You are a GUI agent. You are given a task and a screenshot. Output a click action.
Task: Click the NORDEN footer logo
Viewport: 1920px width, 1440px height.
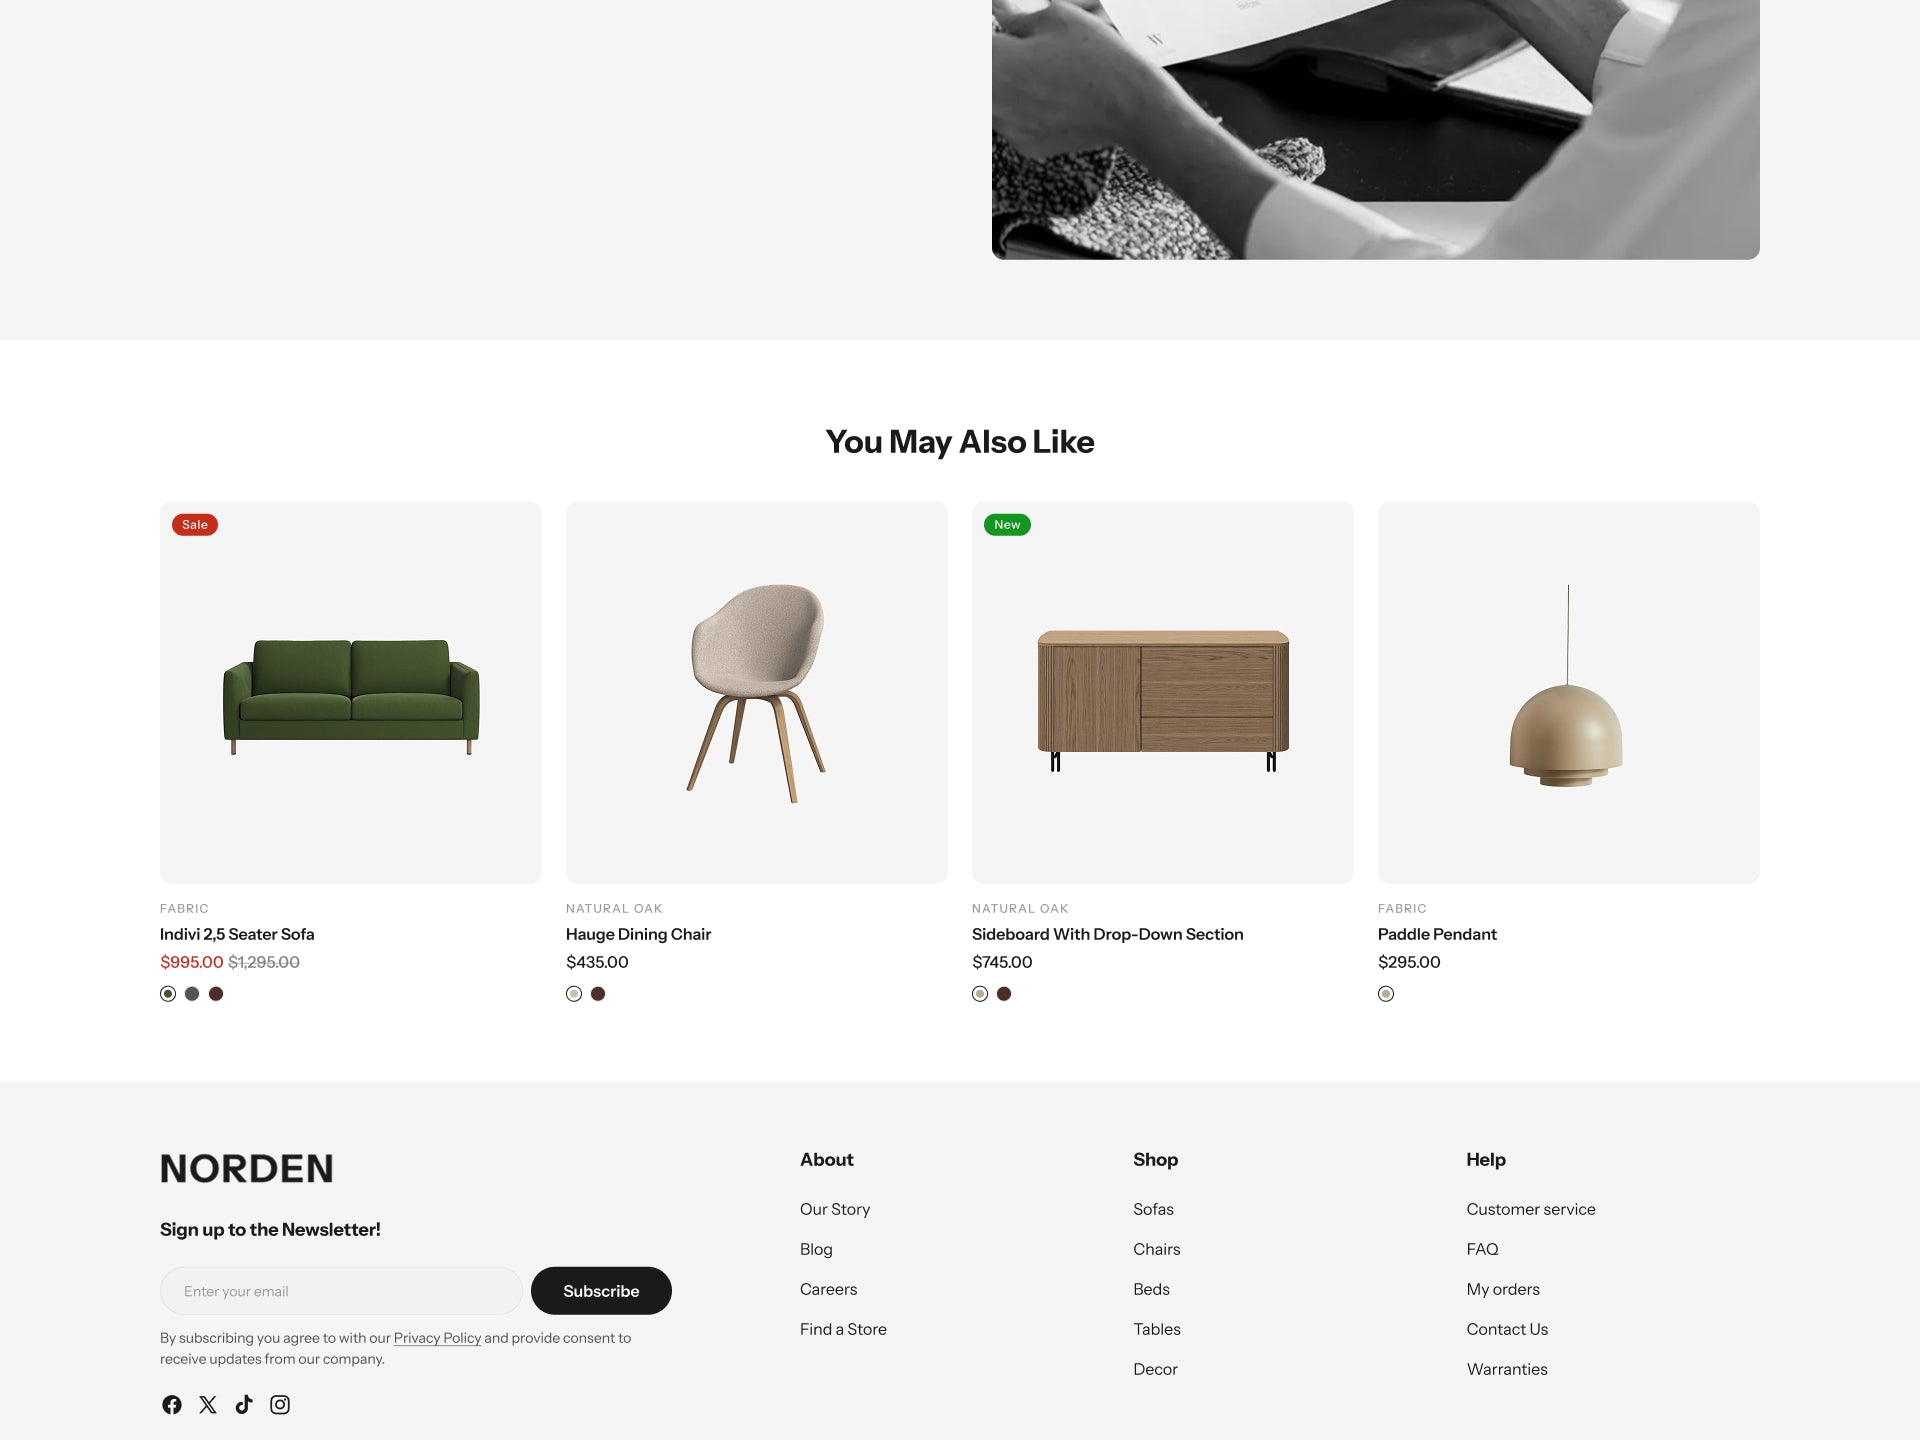[247, 1168]
